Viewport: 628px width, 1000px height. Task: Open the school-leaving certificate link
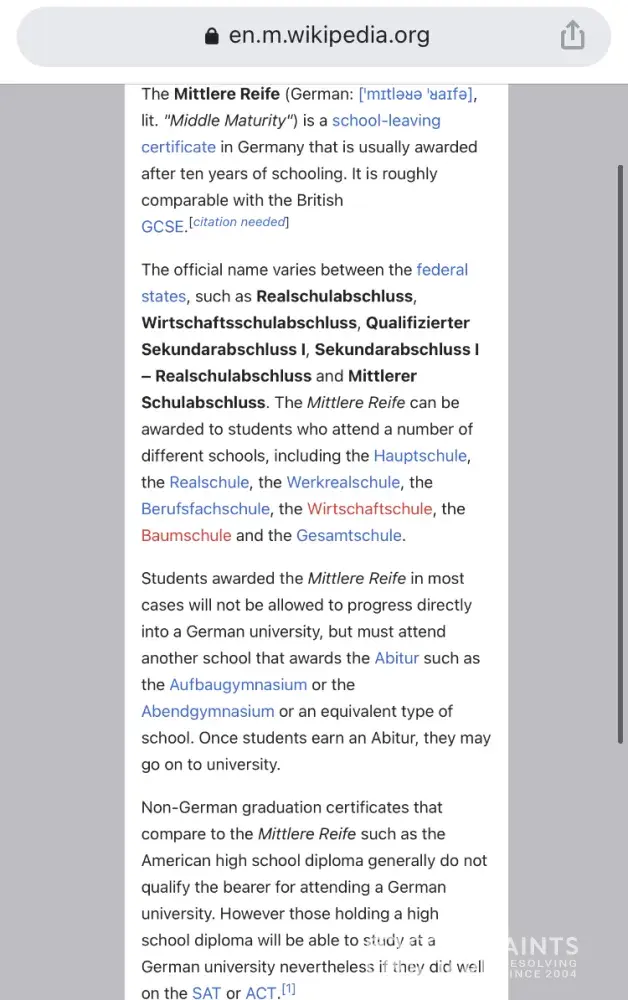point(386,121)
